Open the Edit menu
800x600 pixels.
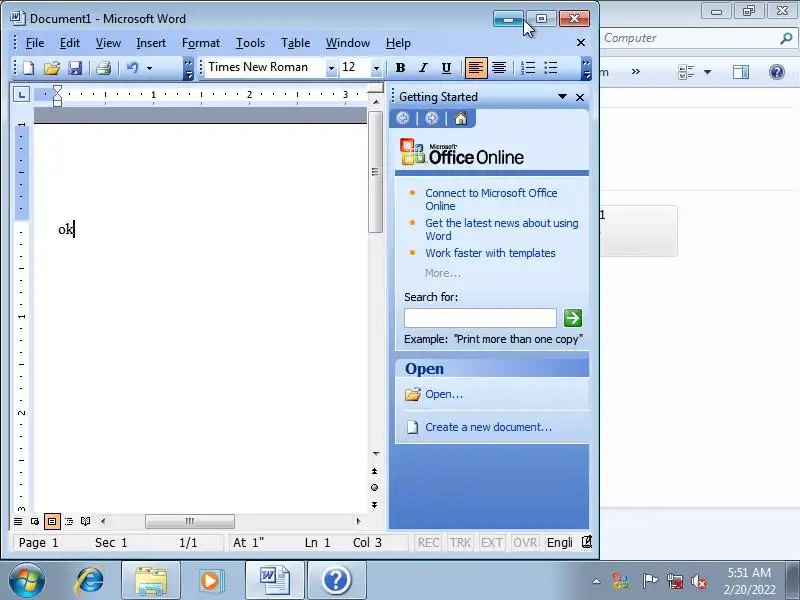click(69, 43)
